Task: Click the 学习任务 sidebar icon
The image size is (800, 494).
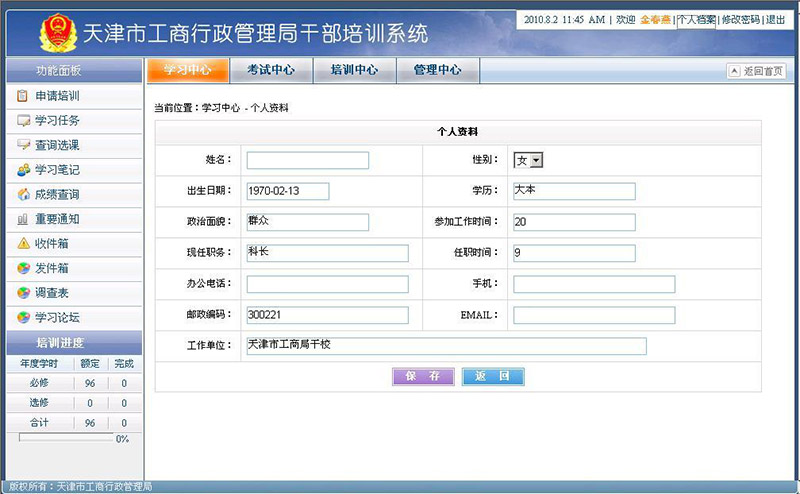Action: [x=23, y=121]
